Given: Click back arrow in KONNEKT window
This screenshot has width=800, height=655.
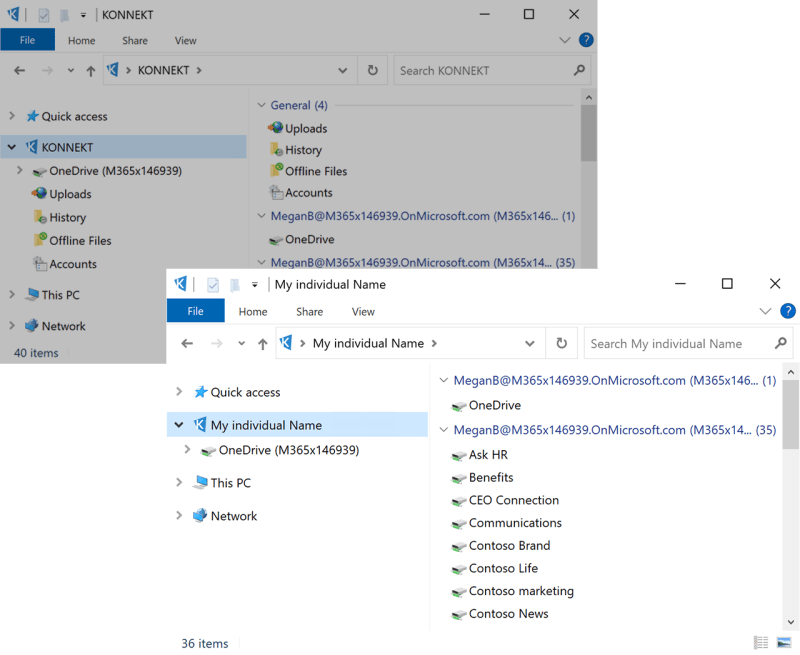Looking at the screenshot, I should [x=19, y=70].
